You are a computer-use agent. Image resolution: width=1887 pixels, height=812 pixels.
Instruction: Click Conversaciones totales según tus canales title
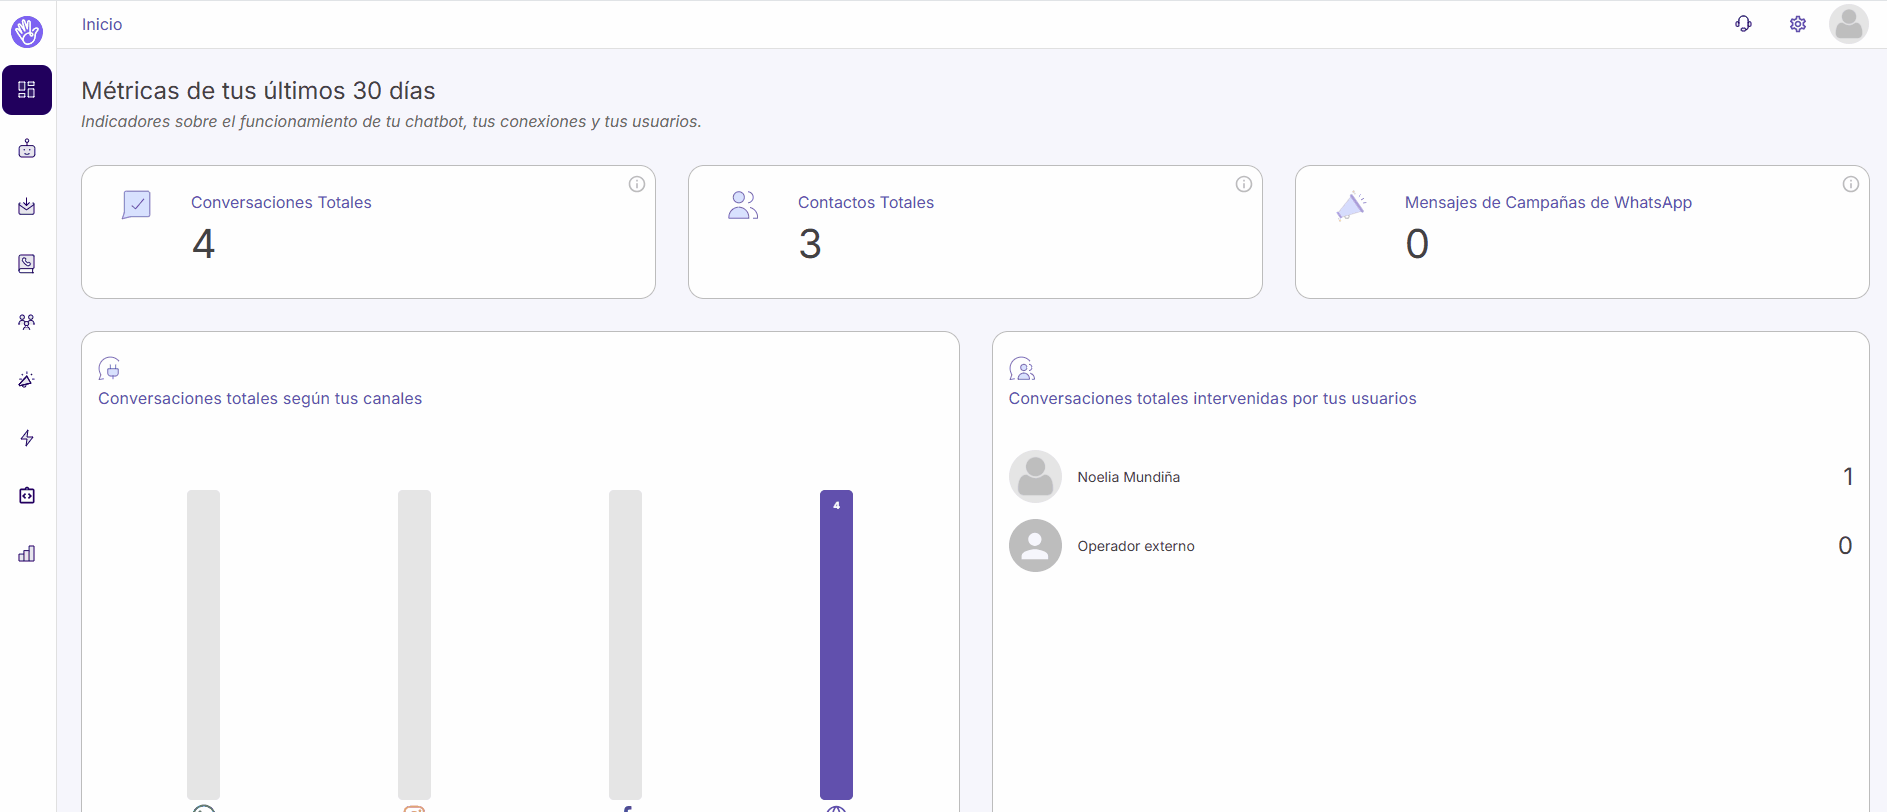[260, 398]
